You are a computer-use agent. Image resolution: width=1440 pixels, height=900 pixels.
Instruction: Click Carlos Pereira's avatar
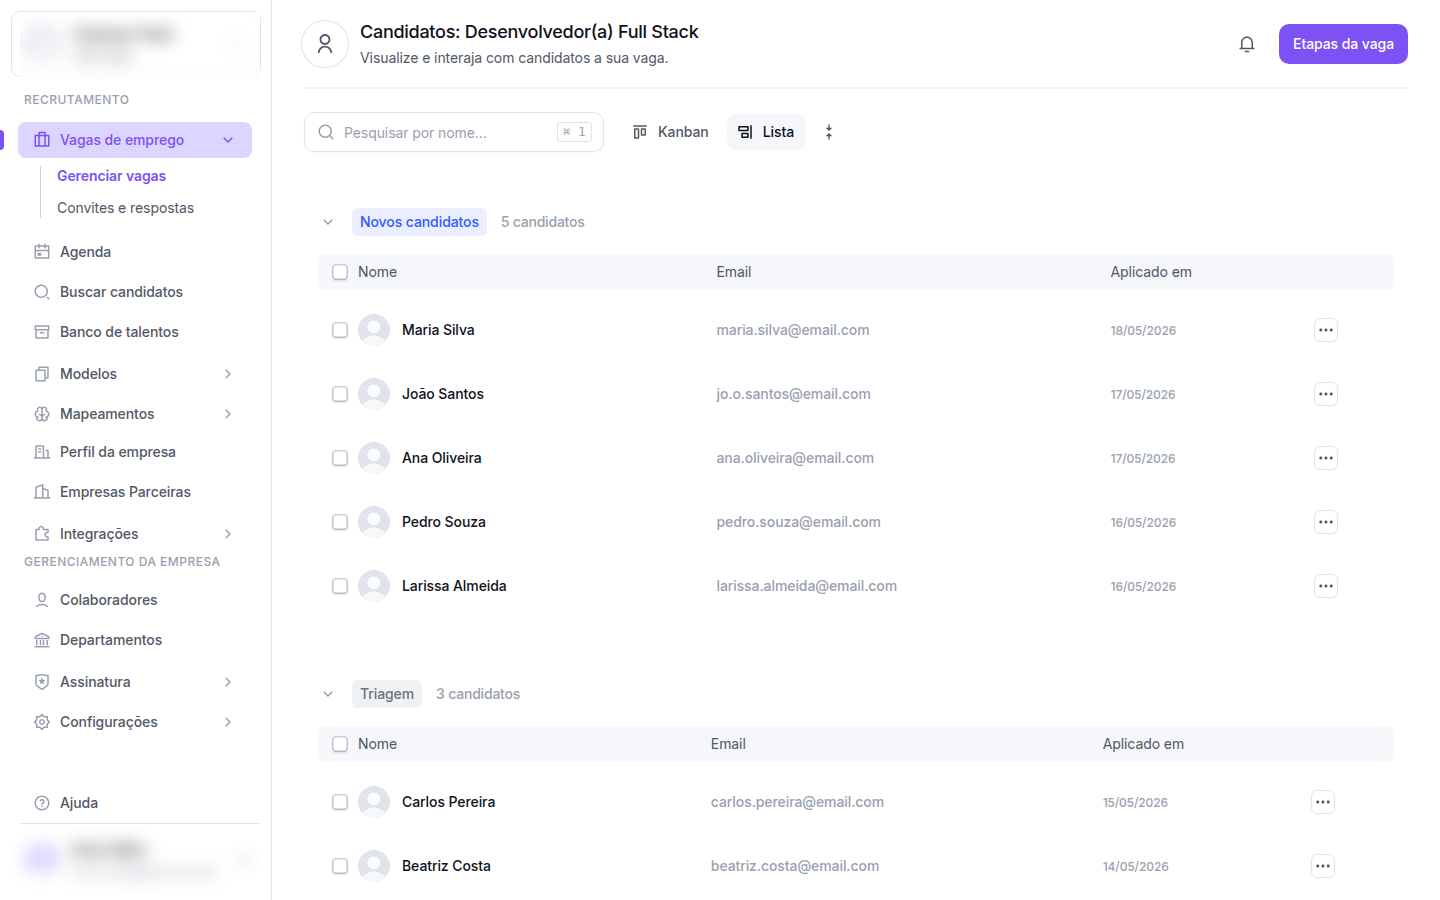click(374, 802)
